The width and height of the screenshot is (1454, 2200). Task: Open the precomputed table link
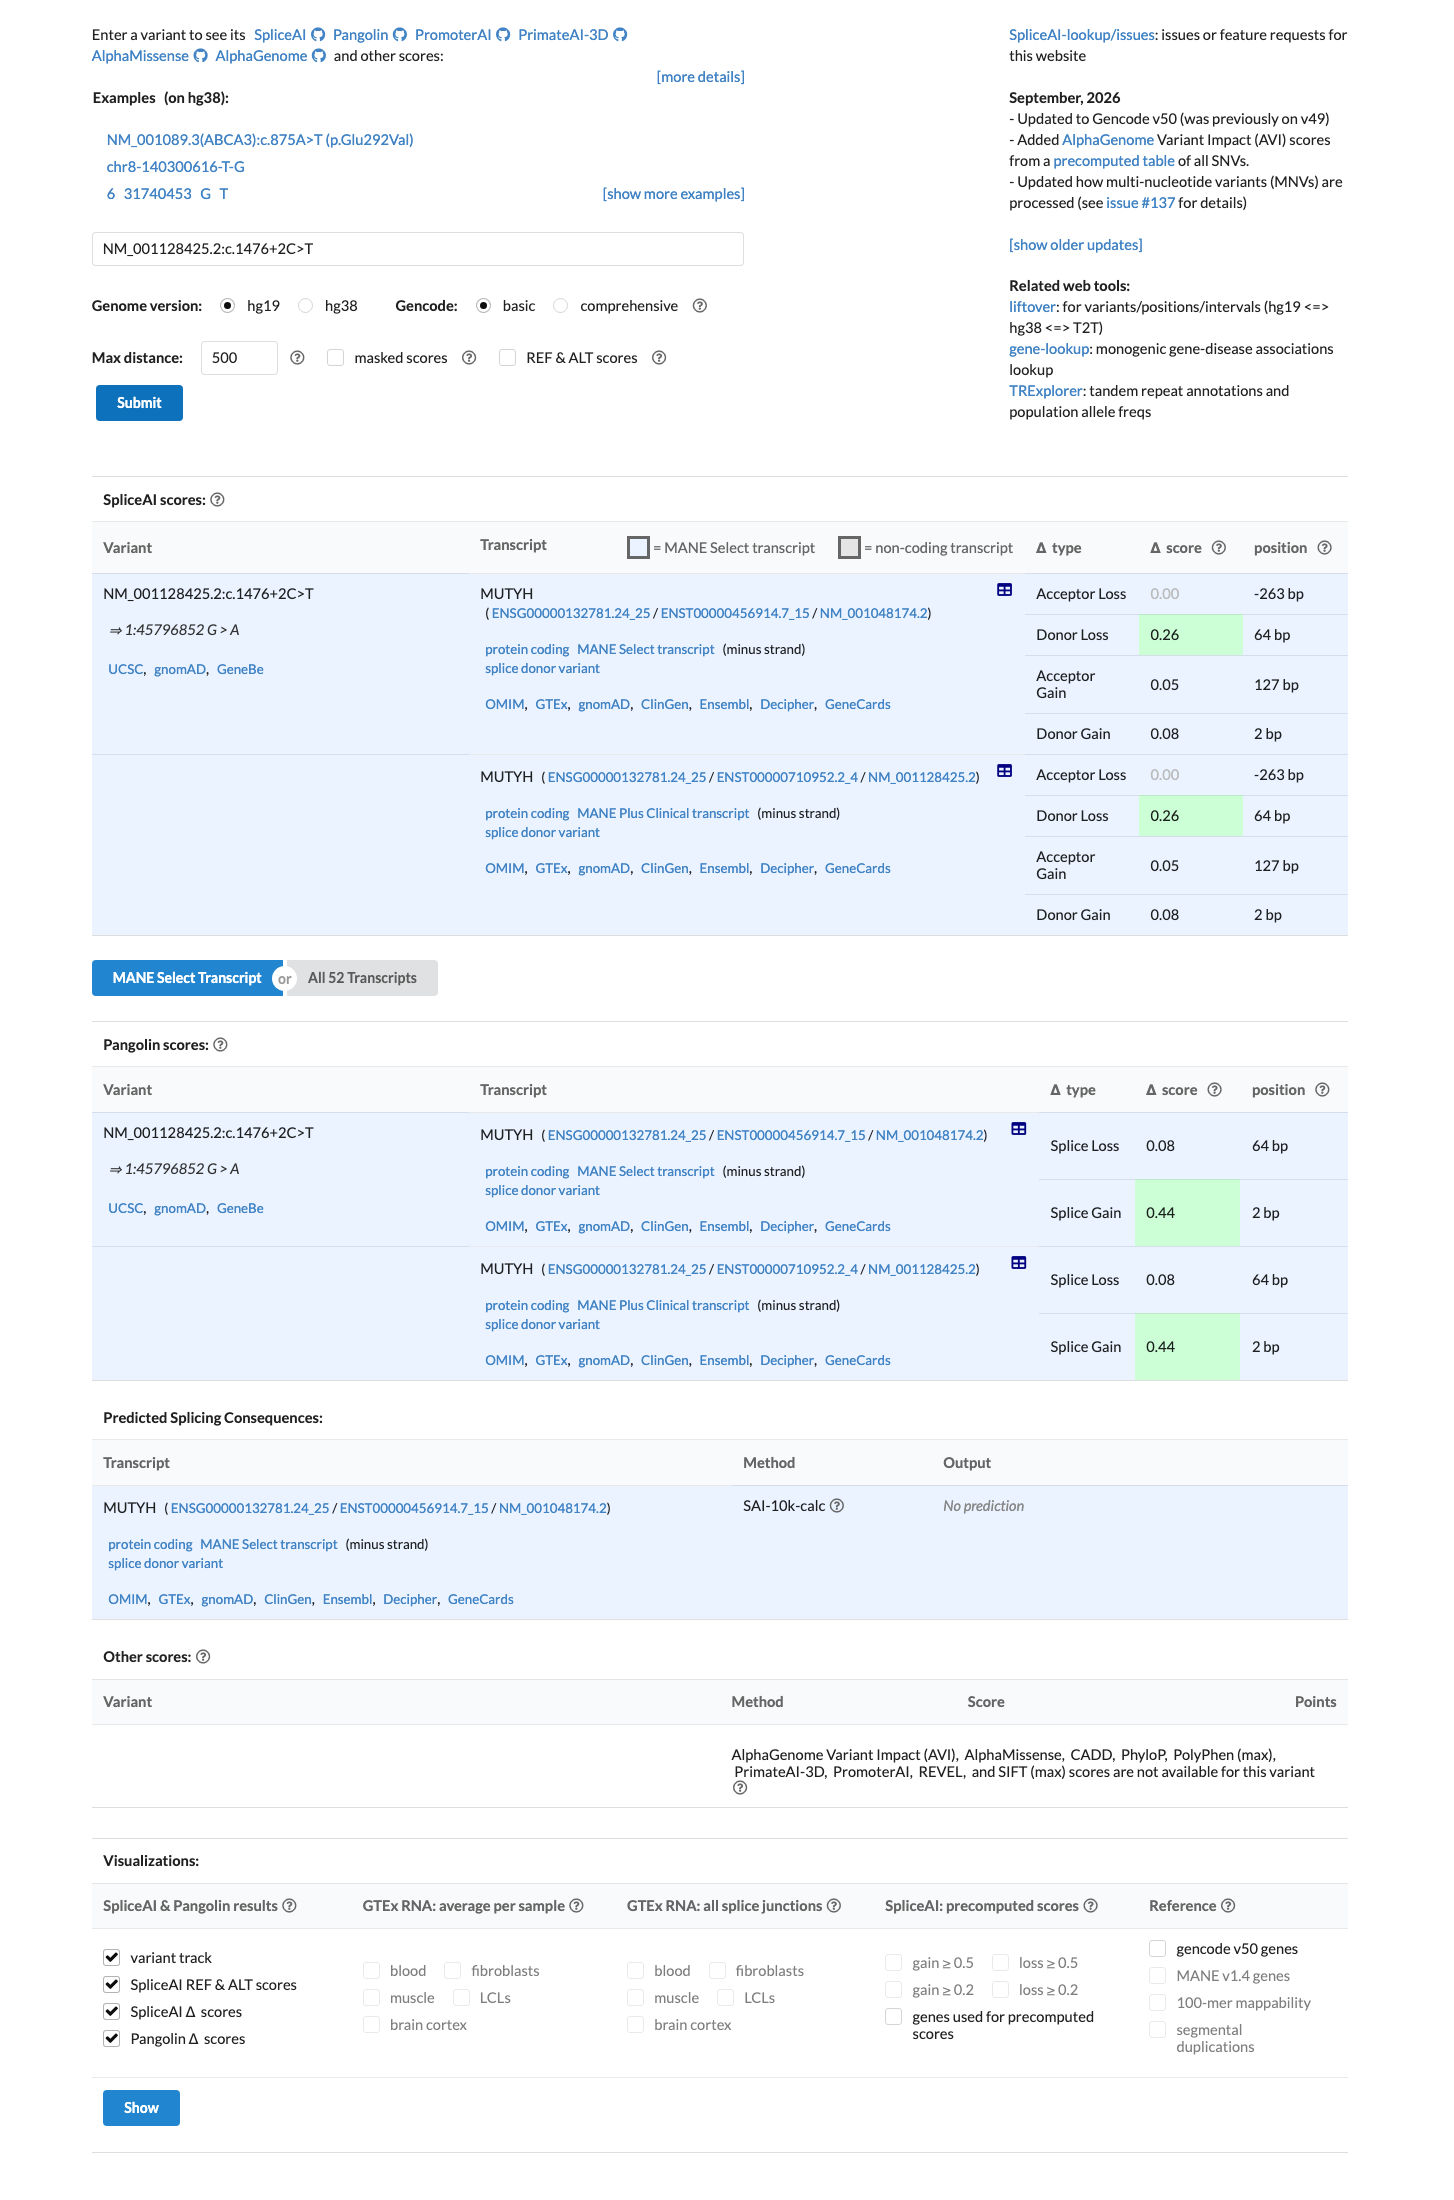1114,161
